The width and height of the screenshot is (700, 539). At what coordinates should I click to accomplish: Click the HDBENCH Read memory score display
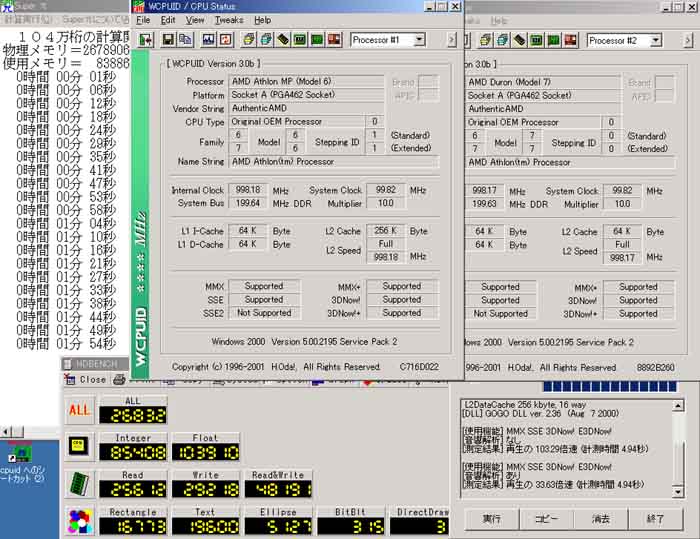133,489
